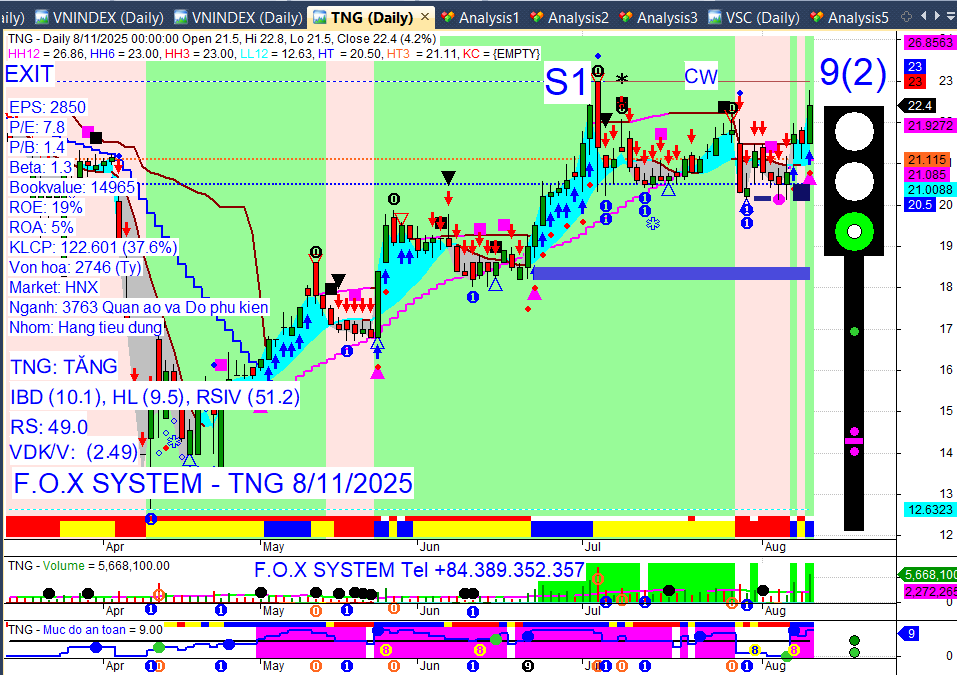Click the blue horizontal support zone bar

point(671,273)
